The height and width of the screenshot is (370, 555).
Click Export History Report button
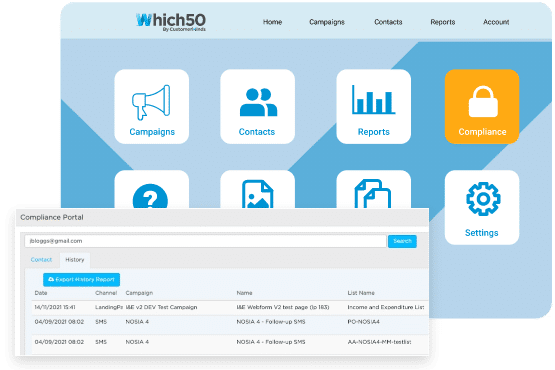click(81, 279)
